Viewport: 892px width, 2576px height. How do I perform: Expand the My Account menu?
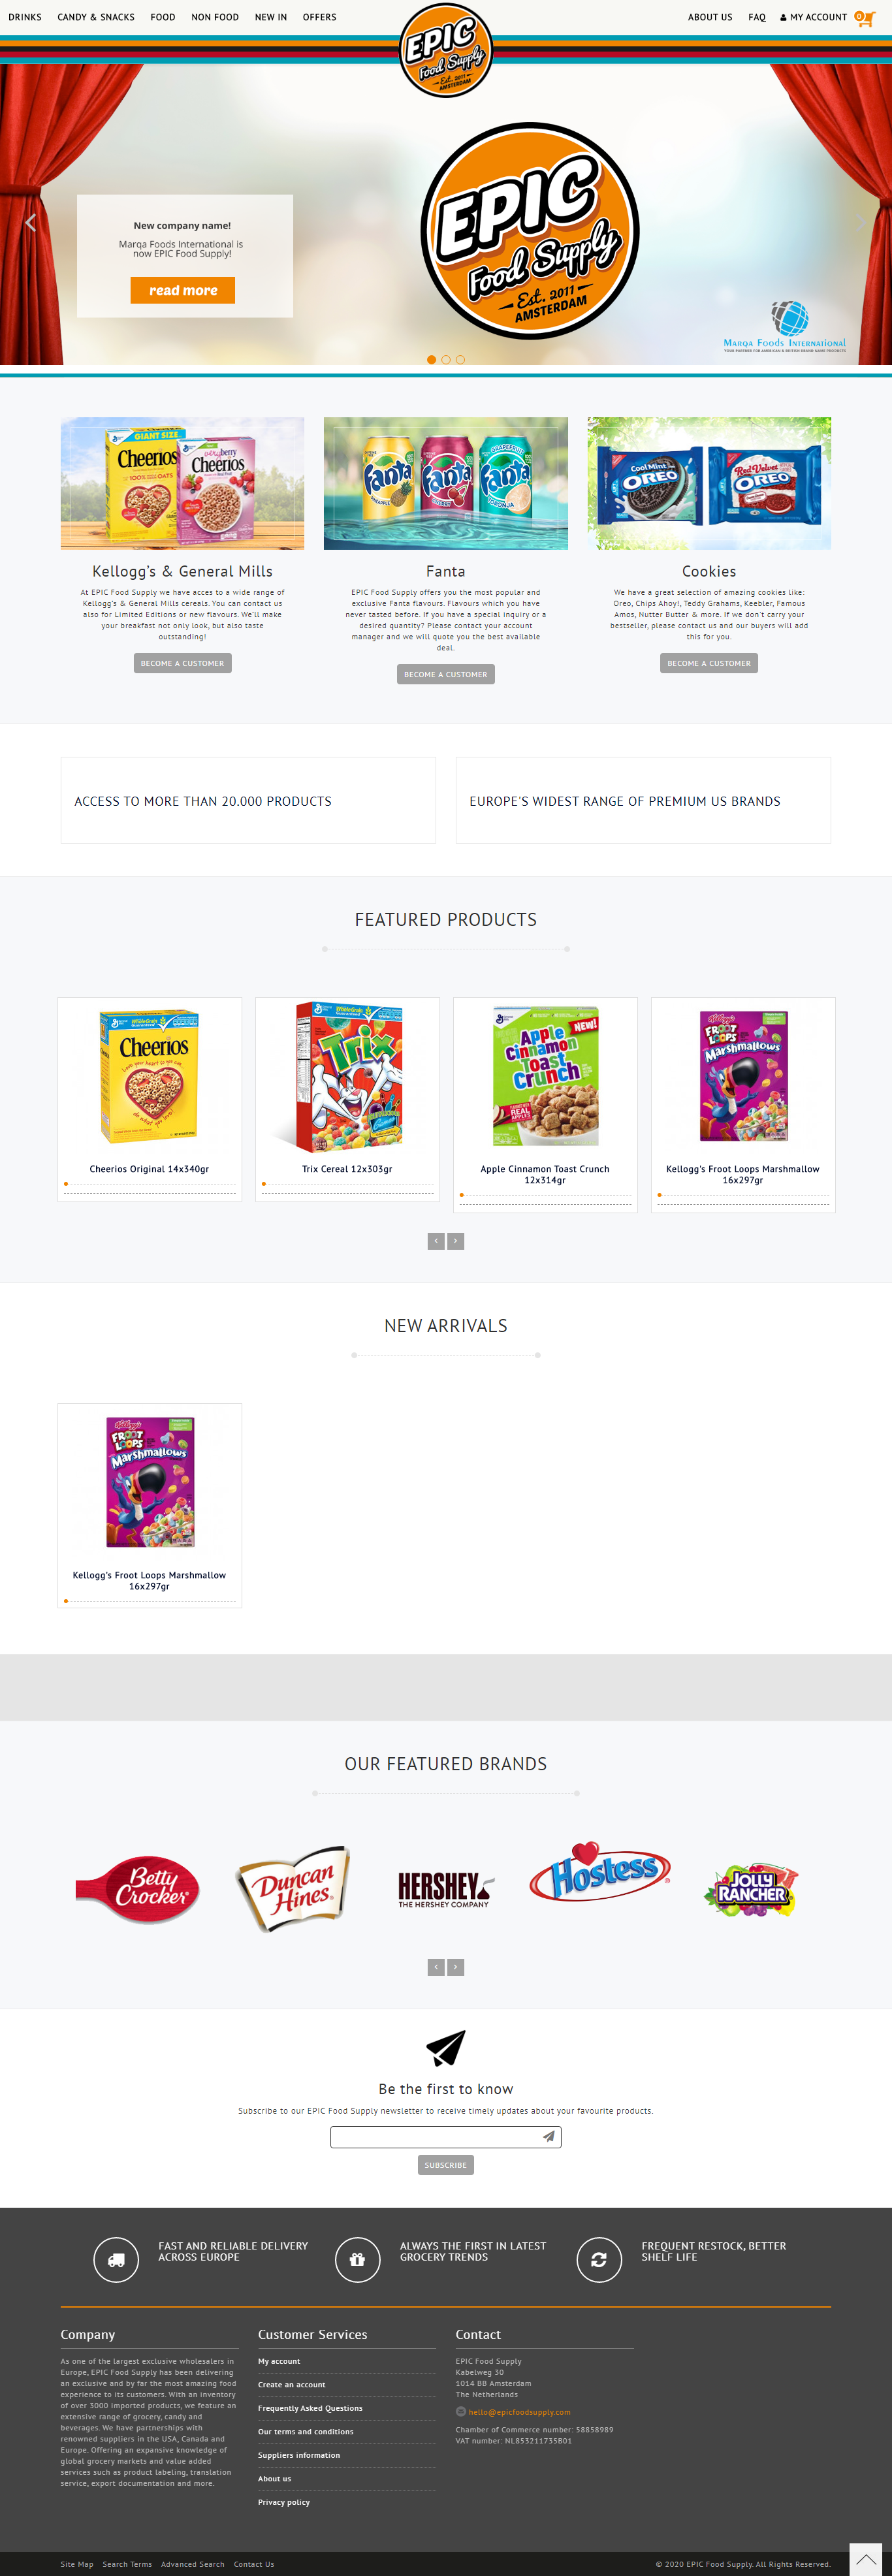point(813,17)
